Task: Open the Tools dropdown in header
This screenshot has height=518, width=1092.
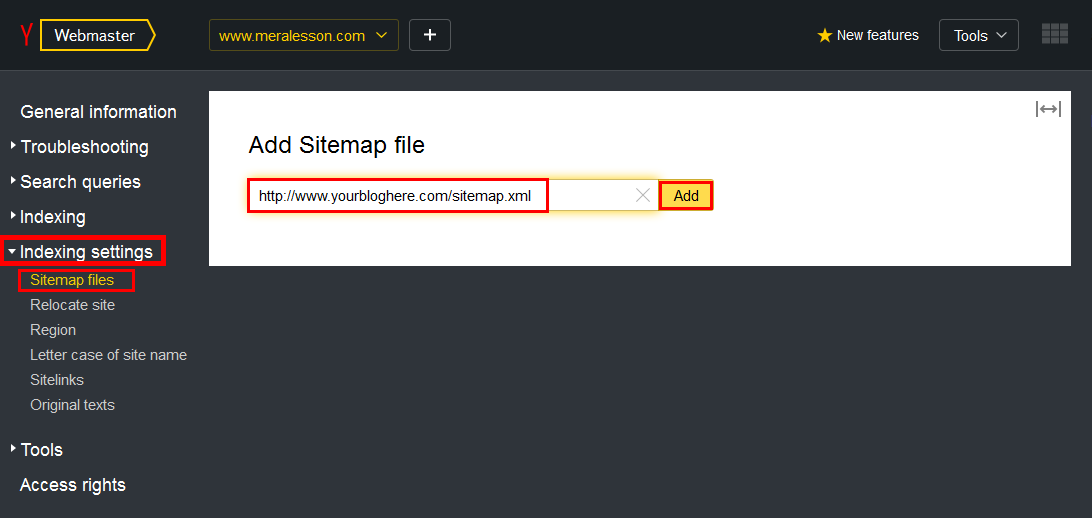Action: [x=978, y=35]
